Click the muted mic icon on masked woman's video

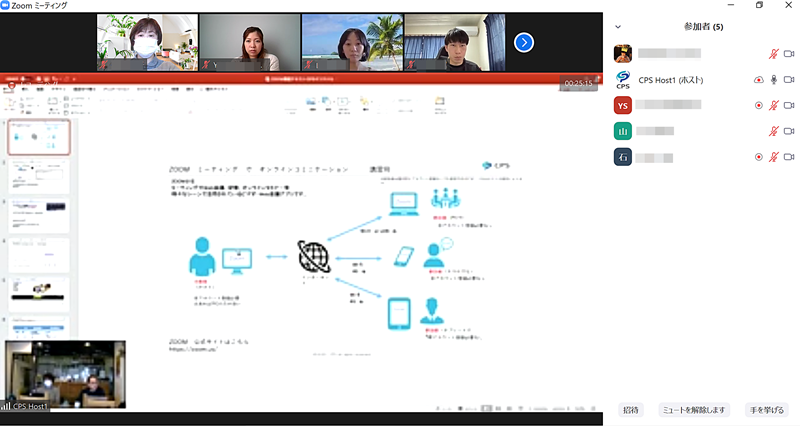click(x=104, y=65)
